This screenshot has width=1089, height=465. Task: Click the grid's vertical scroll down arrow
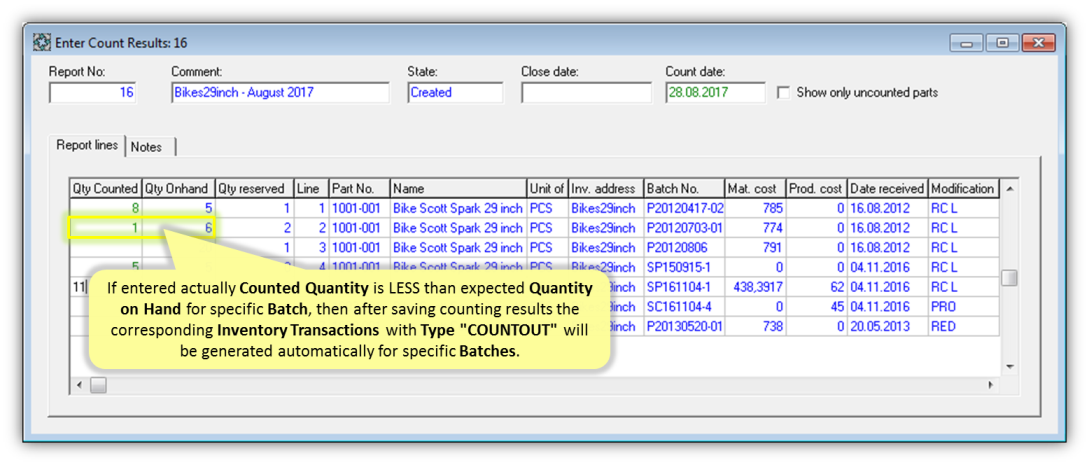pyautogui.click(x=1010, y=366)
